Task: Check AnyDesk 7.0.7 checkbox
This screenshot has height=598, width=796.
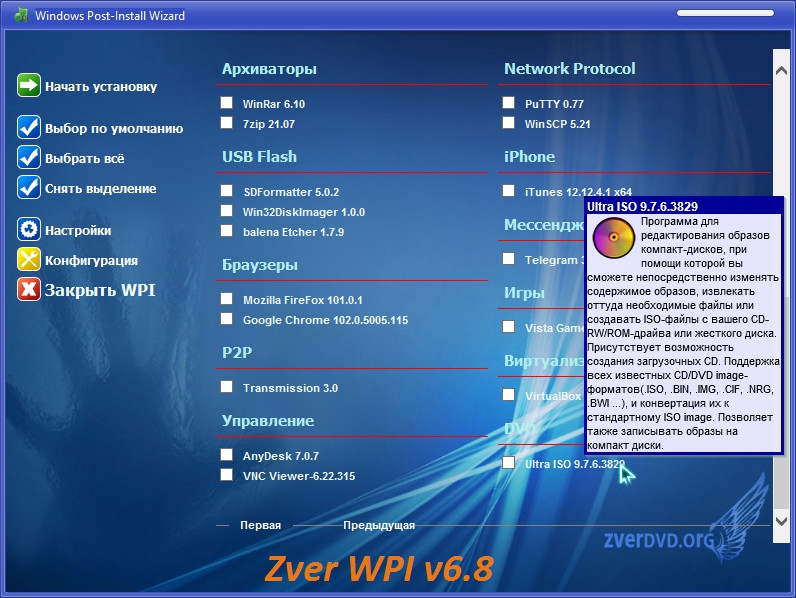Action: point(226,454)
